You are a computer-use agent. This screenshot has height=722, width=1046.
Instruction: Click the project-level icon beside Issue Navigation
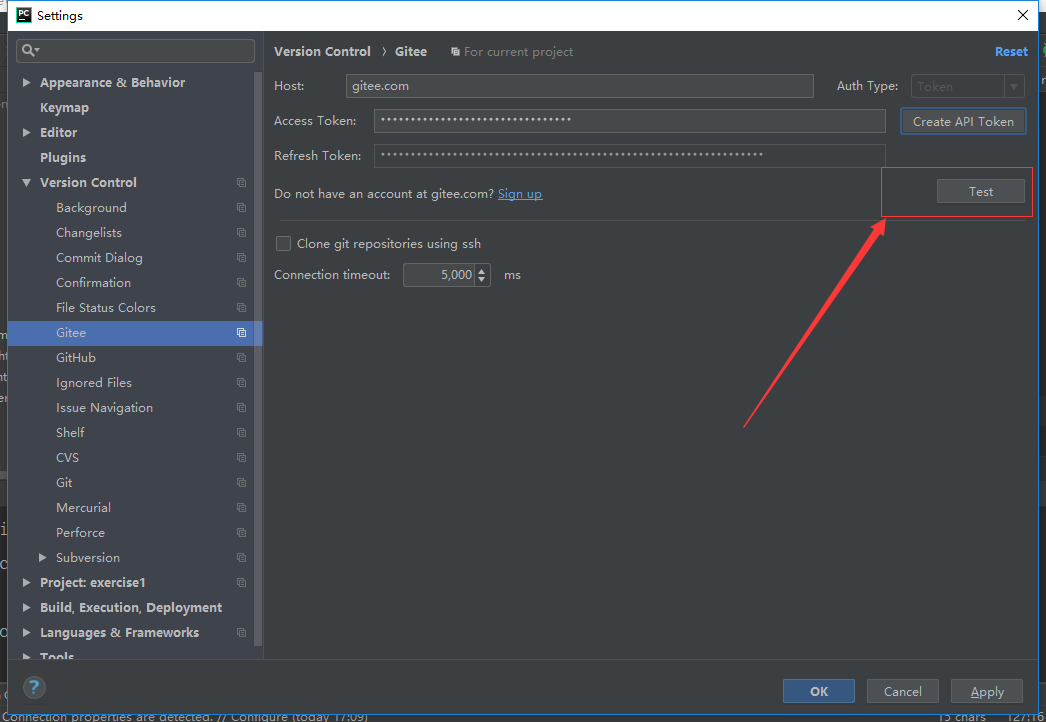[241, 408]
